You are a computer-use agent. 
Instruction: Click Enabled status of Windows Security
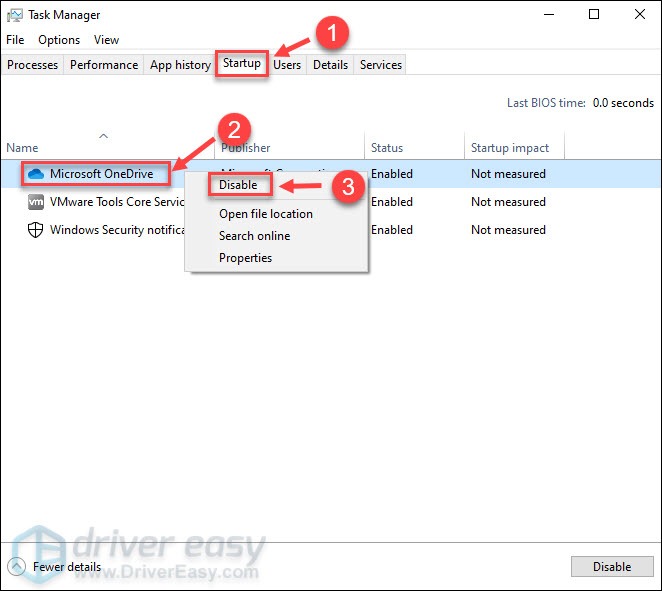pos(392,230)
